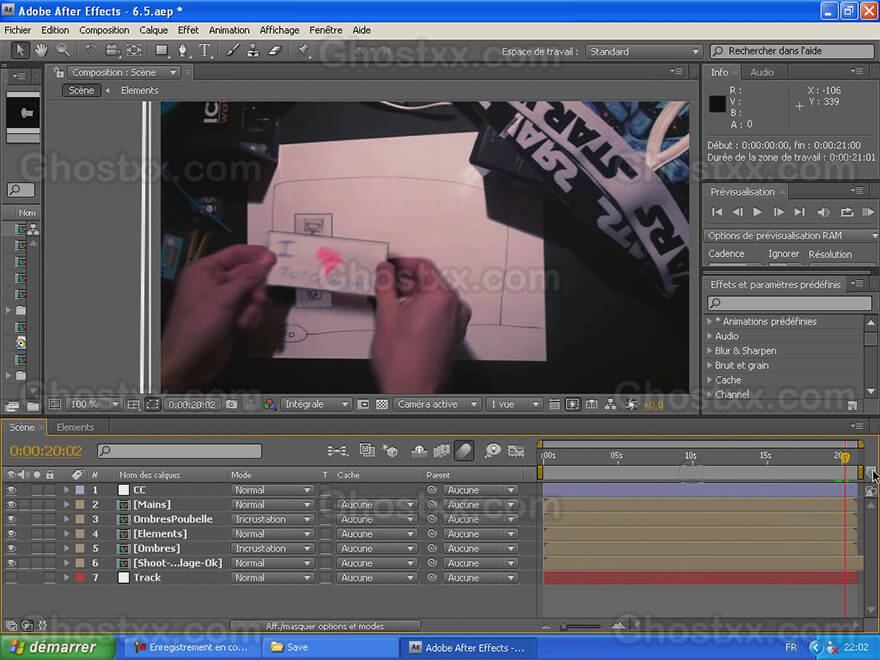The width and height of the screenshot is (880, 660).
Task: Hide the [Elements] layer
Action: coord(11,534)
